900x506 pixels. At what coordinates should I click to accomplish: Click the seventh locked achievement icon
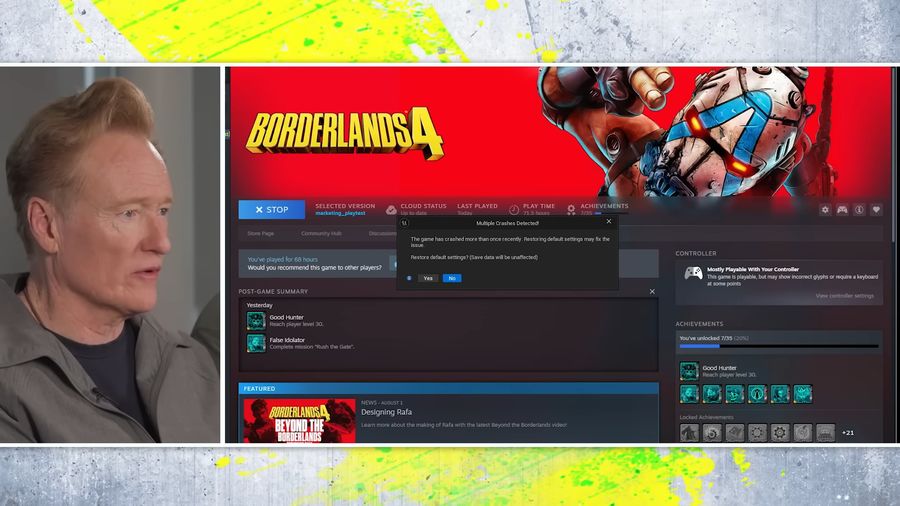tap(825, 433)
